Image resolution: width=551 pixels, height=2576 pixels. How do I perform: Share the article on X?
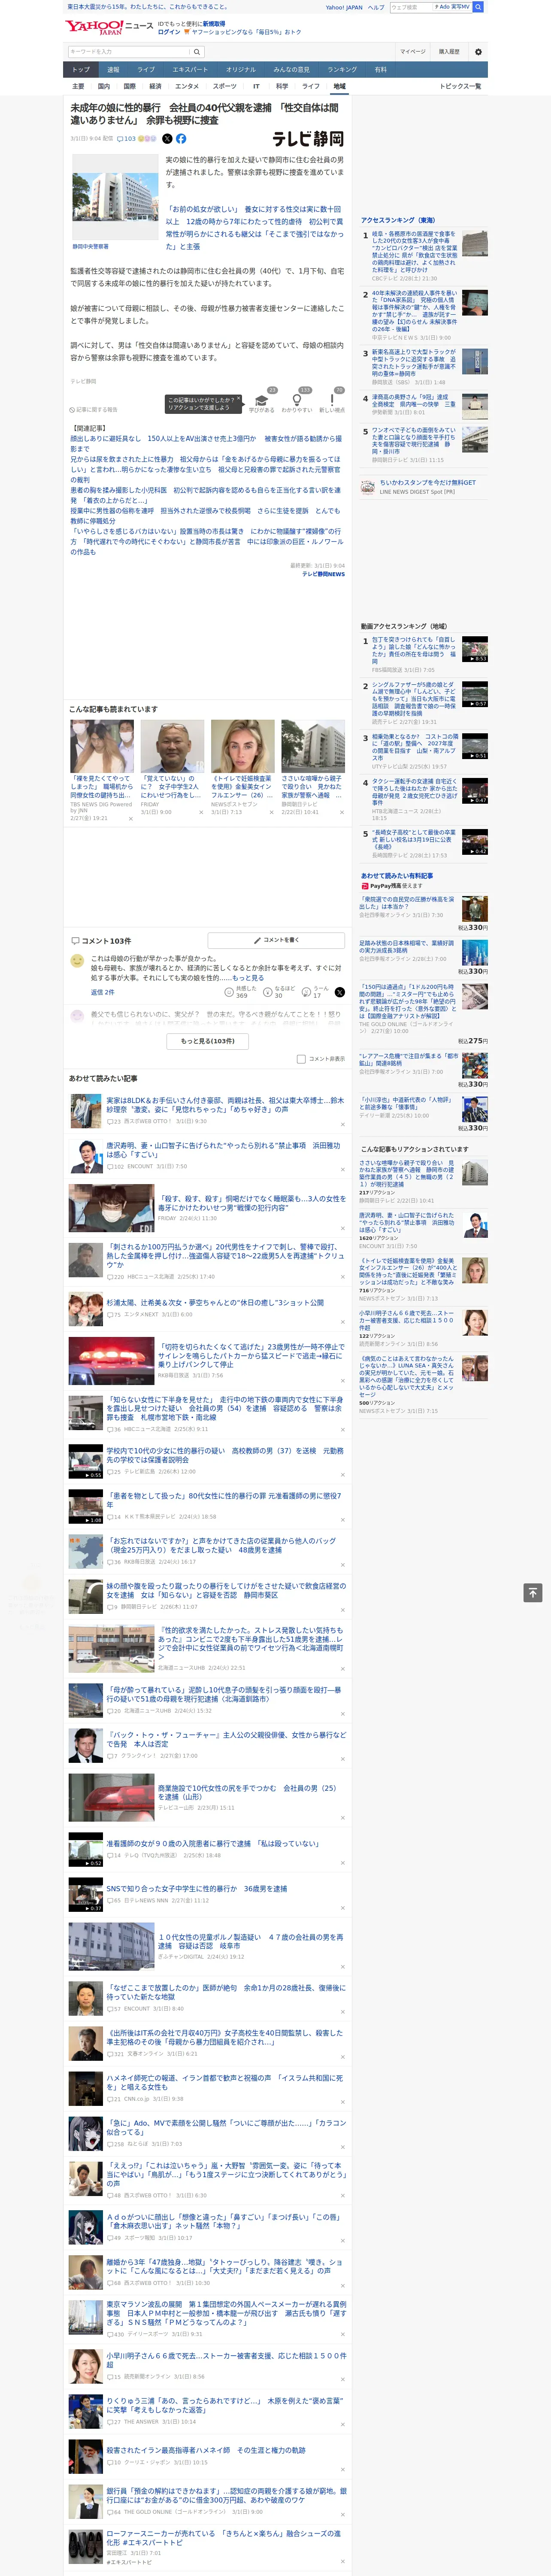pos(167,139)
